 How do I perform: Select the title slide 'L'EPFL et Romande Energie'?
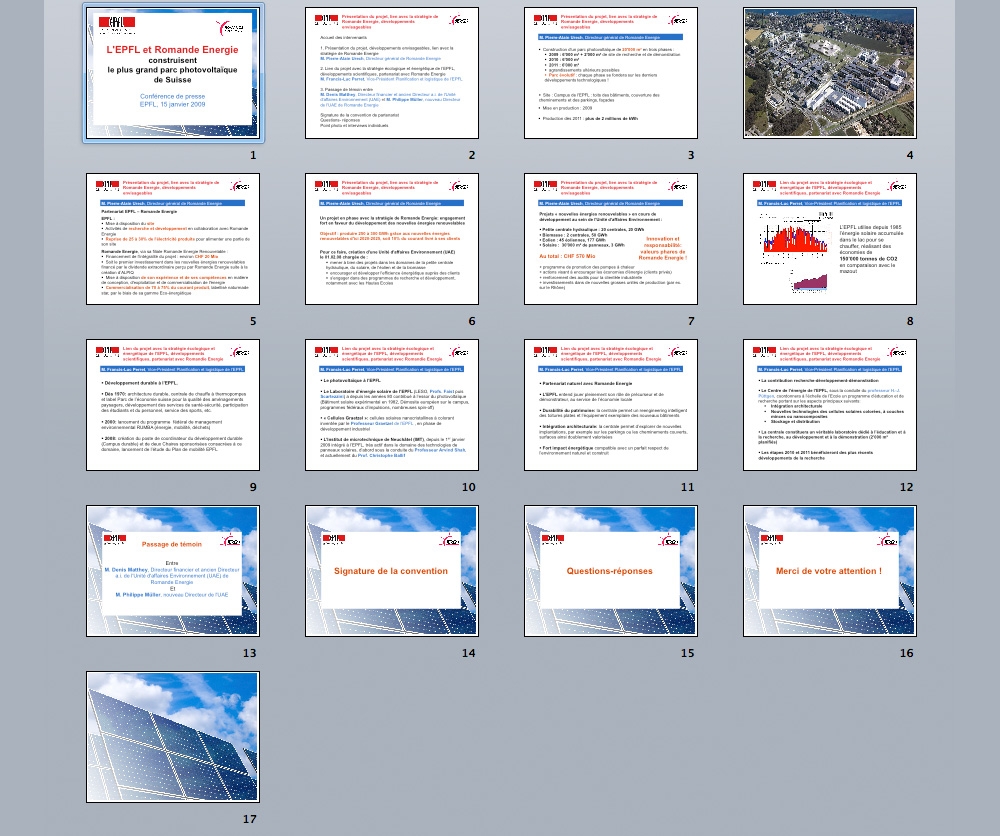pos(173,73)
